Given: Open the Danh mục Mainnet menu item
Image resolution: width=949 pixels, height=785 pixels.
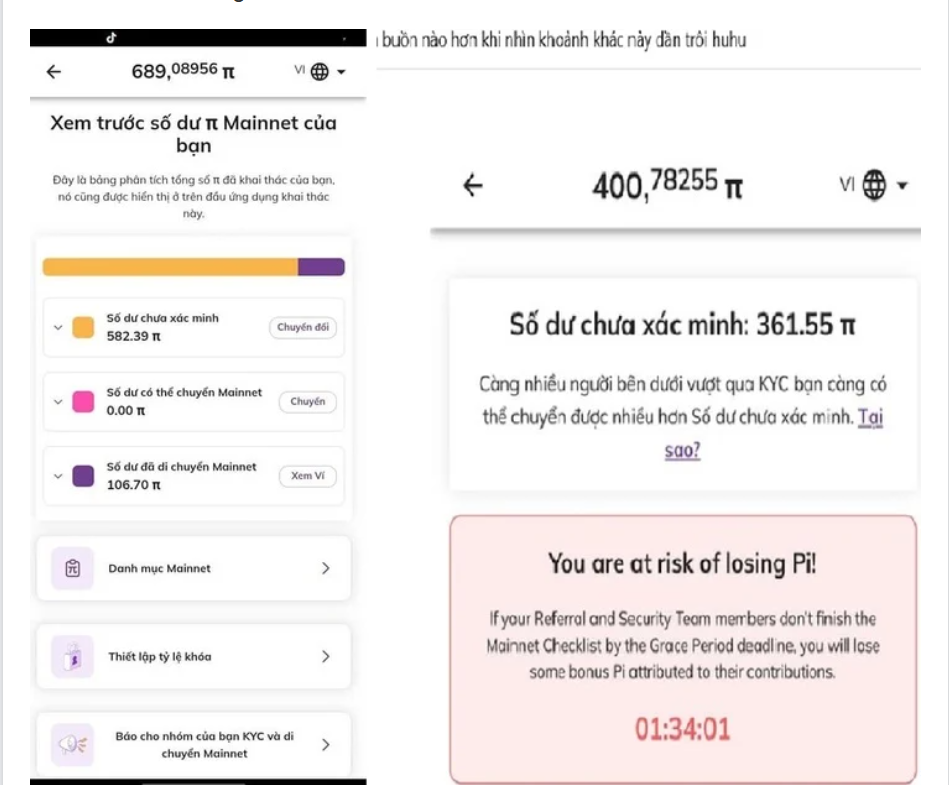Looking at the screenshot, I should tap(194, 568).
